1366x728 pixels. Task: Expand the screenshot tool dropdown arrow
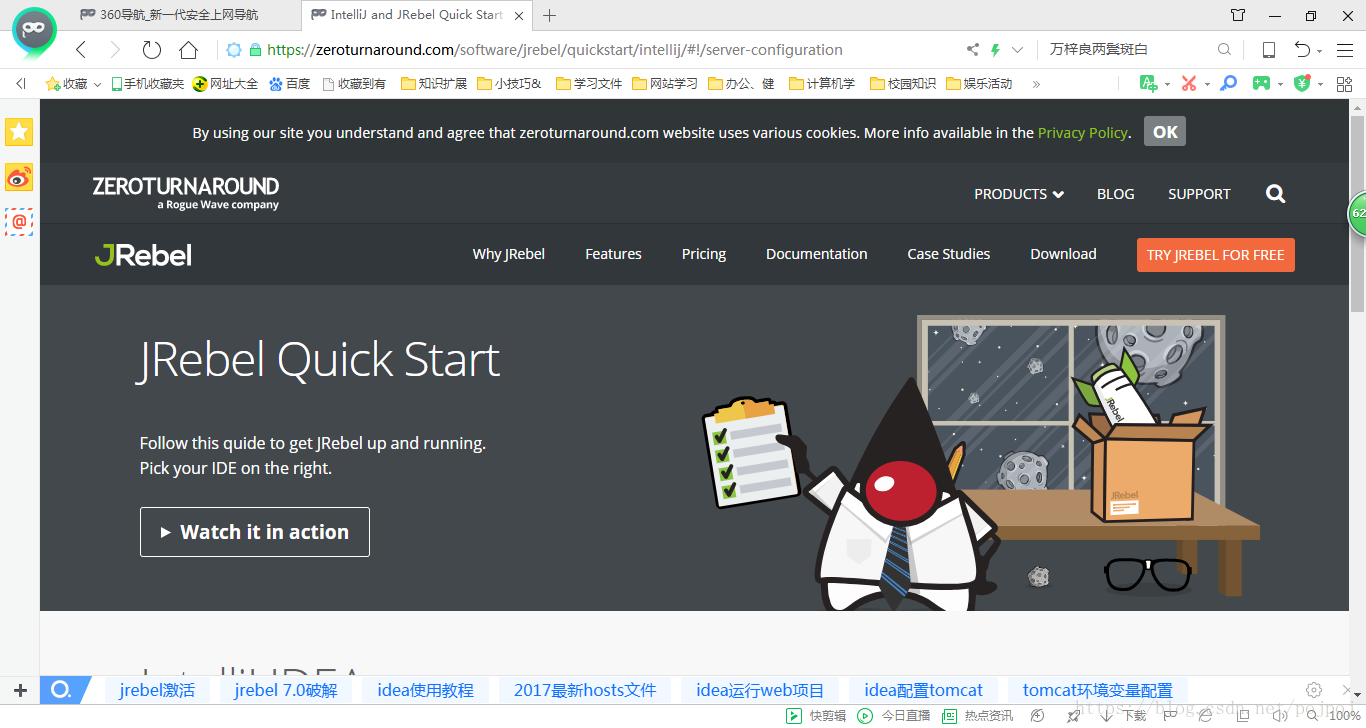coord(1207,85)
